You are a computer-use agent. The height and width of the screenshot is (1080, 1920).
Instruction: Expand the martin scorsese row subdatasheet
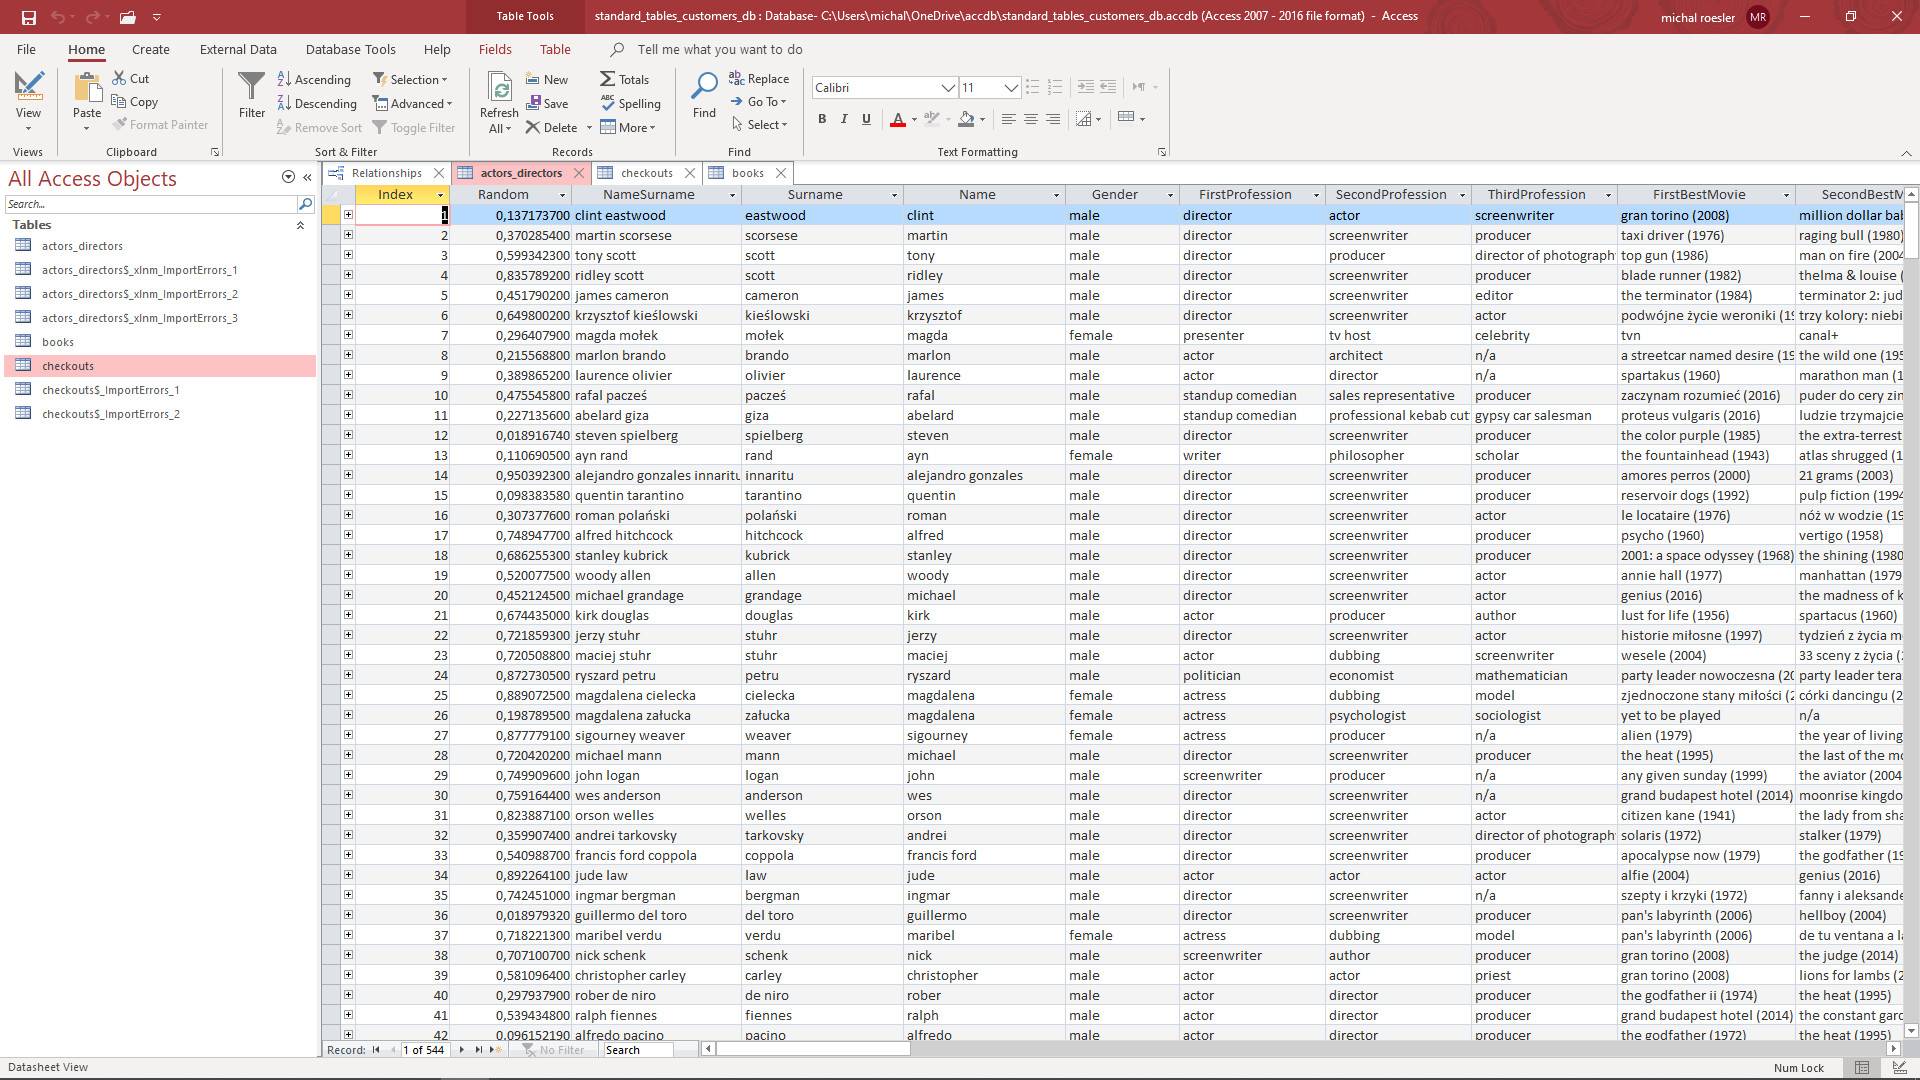click(x=348, y=235)
